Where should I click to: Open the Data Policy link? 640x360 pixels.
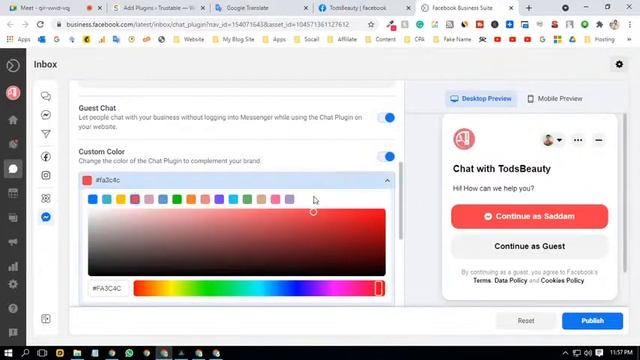[511, 281]
